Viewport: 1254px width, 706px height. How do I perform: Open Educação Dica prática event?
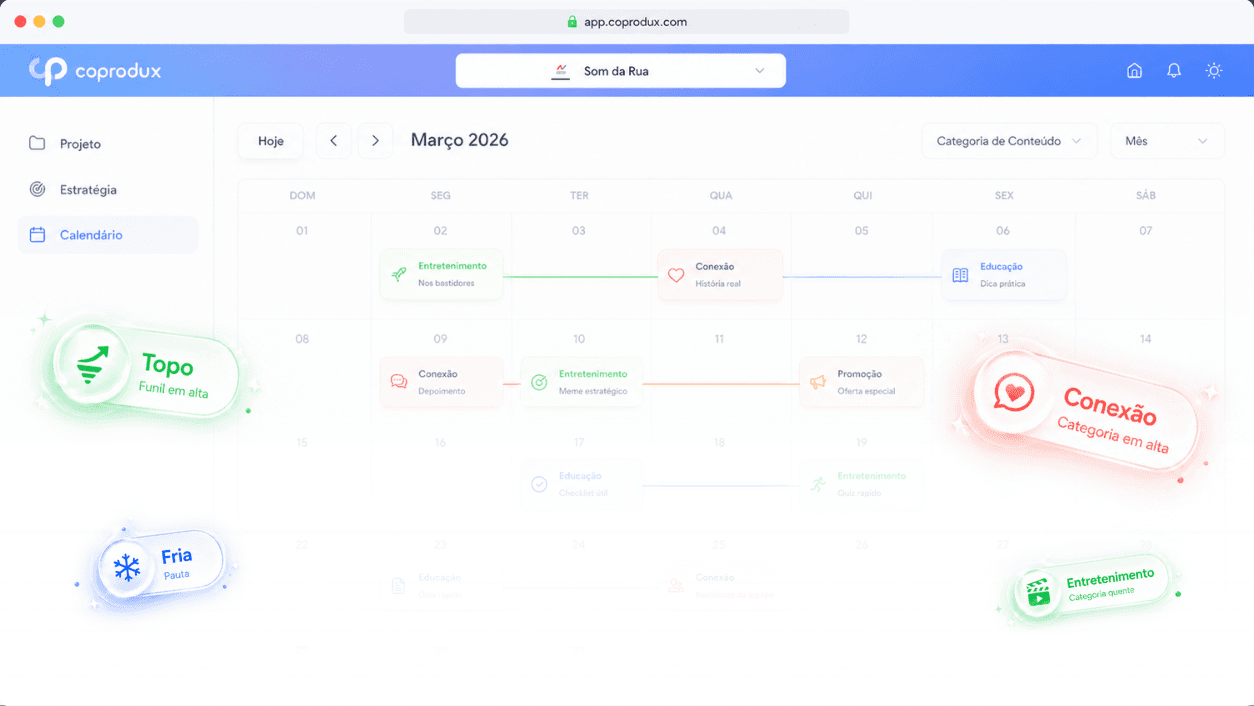point(1003,274)
